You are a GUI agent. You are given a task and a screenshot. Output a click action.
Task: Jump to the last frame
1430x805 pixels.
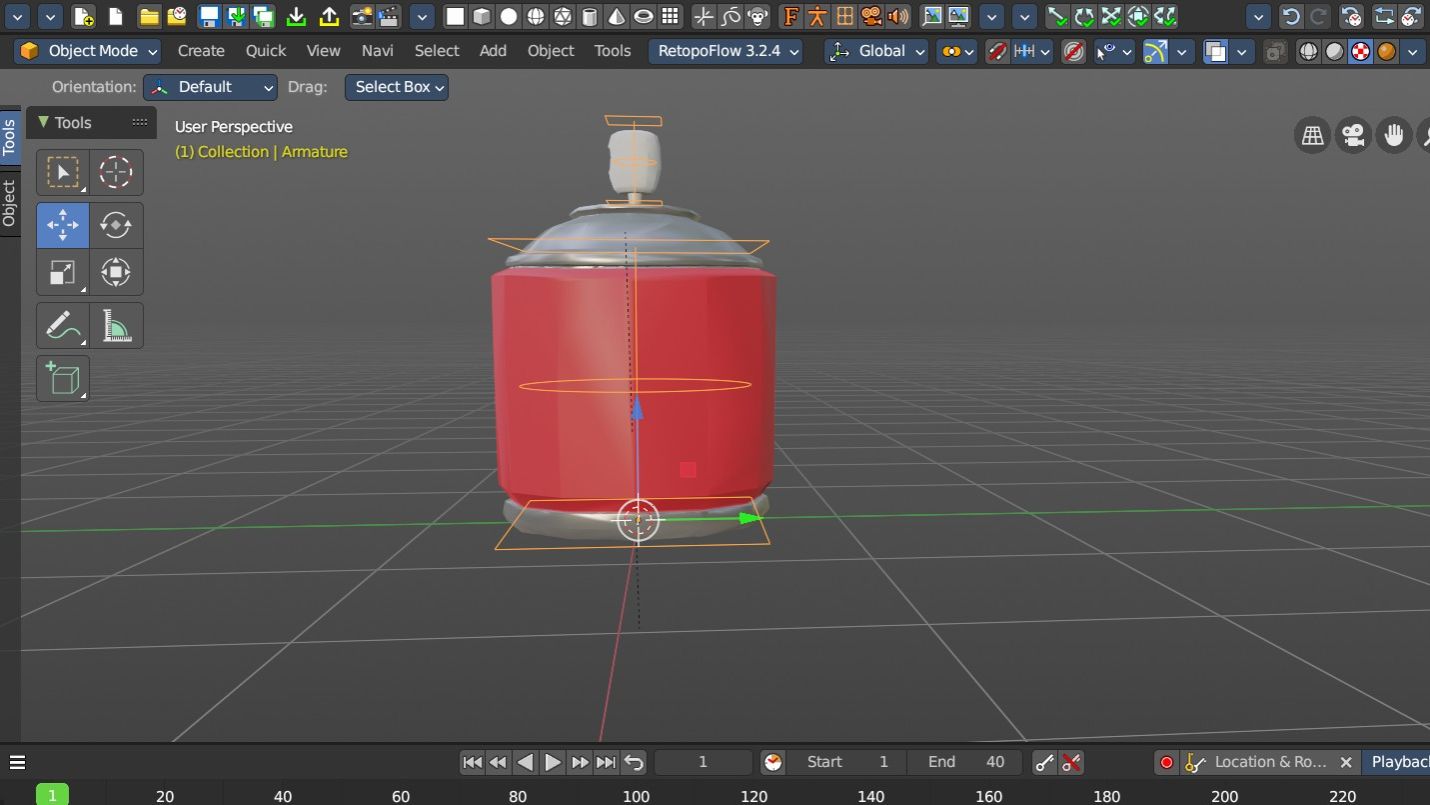coord(605,763)
